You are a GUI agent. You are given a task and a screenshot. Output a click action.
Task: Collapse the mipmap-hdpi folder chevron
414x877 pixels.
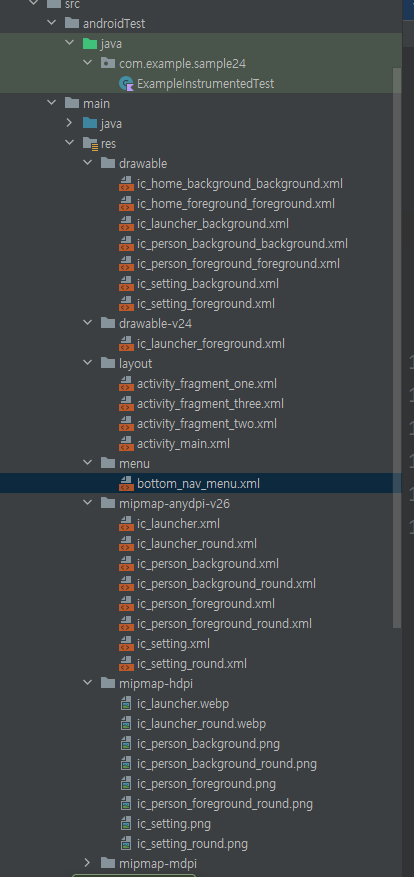pyautogui.click(x=87, y=683)
